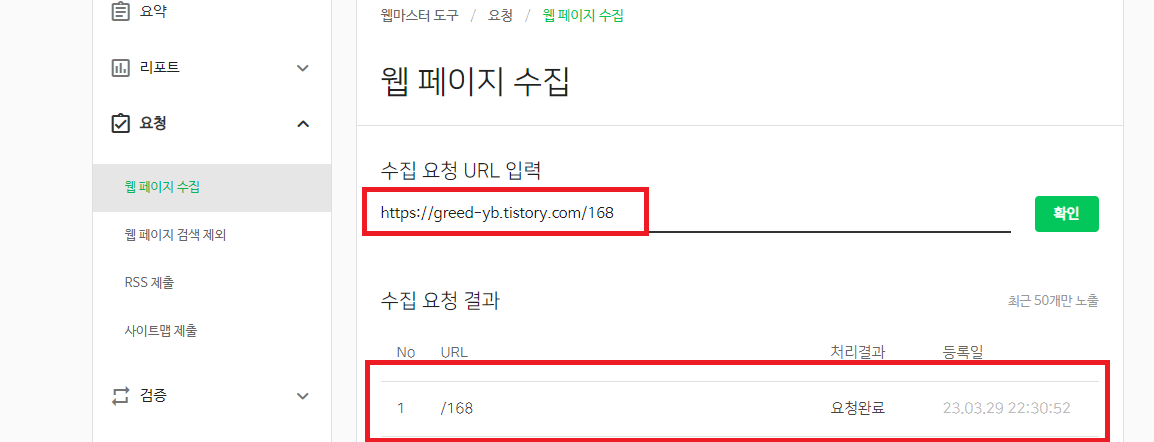Click the 처리결과 column header
This screenshot has width=1154, height=442.
coord(857,352)
